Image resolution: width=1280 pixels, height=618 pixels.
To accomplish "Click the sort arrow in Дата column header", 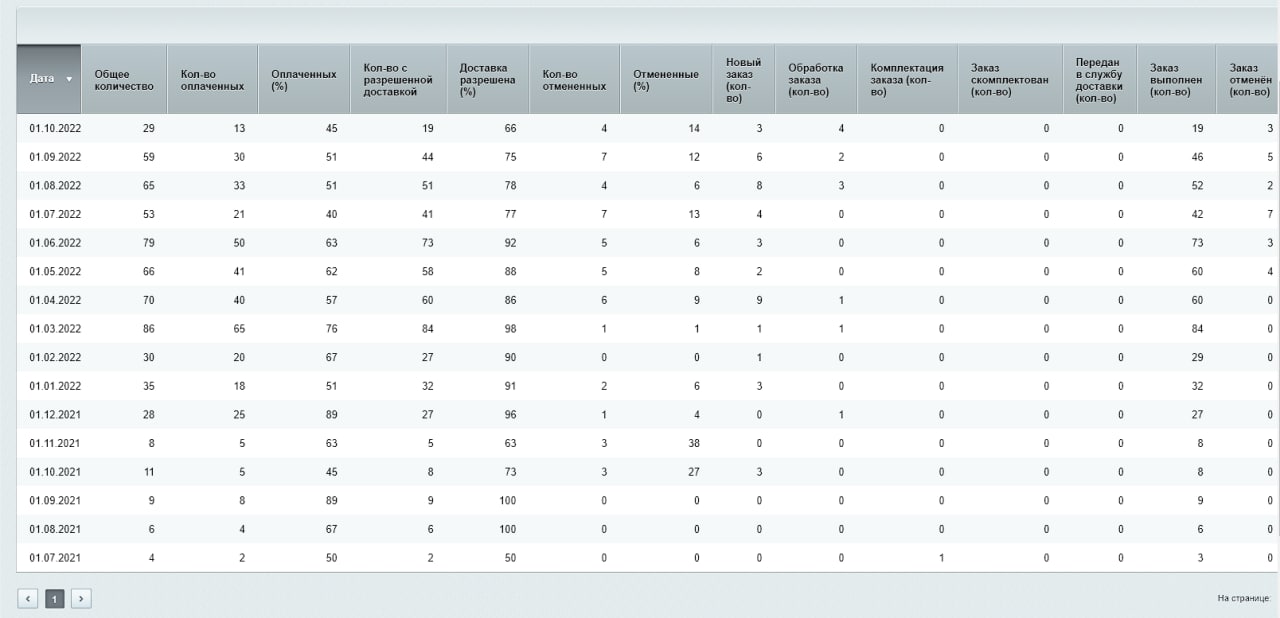I will point(69,79).
